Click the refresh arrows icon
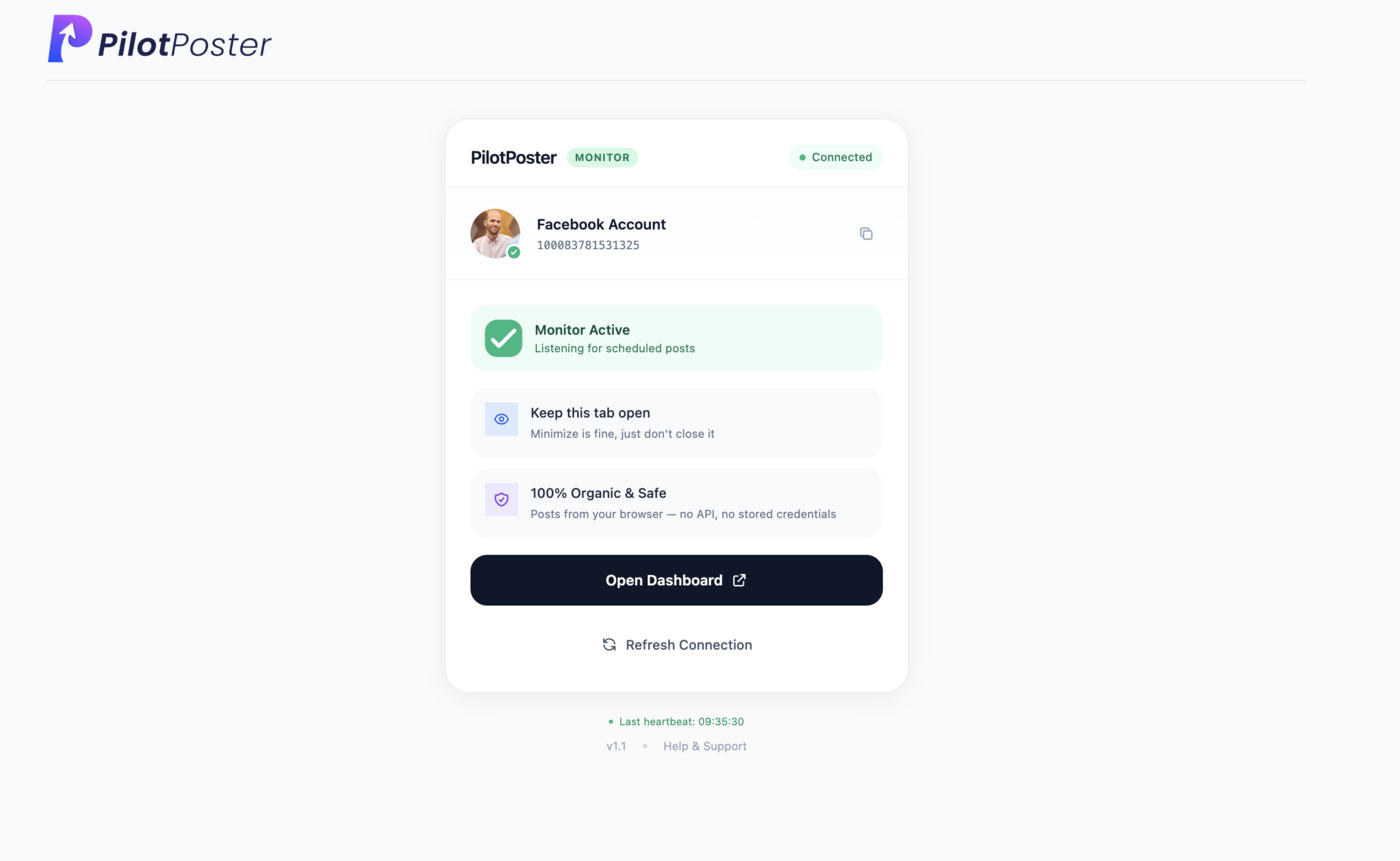 pyautogui.click(x=609, y=644)
